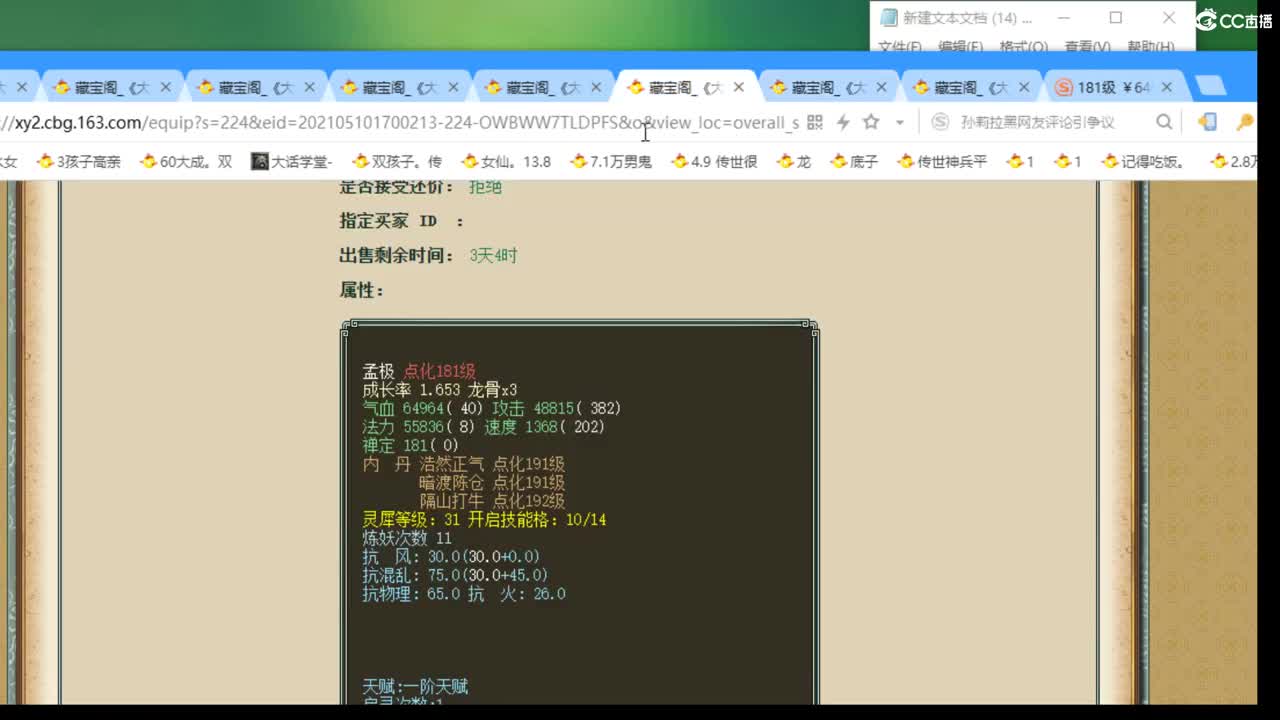Open the 双孩子。传 bookmark

(x=396, y=161)
